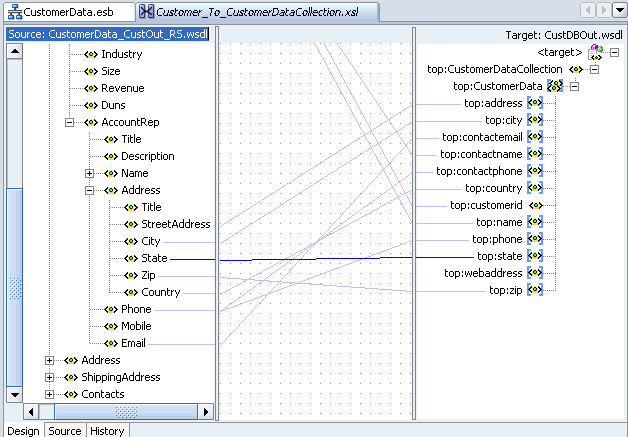The image size is (628, 437).
Task: Open the History tab
Action: click(x=107, y=431)
